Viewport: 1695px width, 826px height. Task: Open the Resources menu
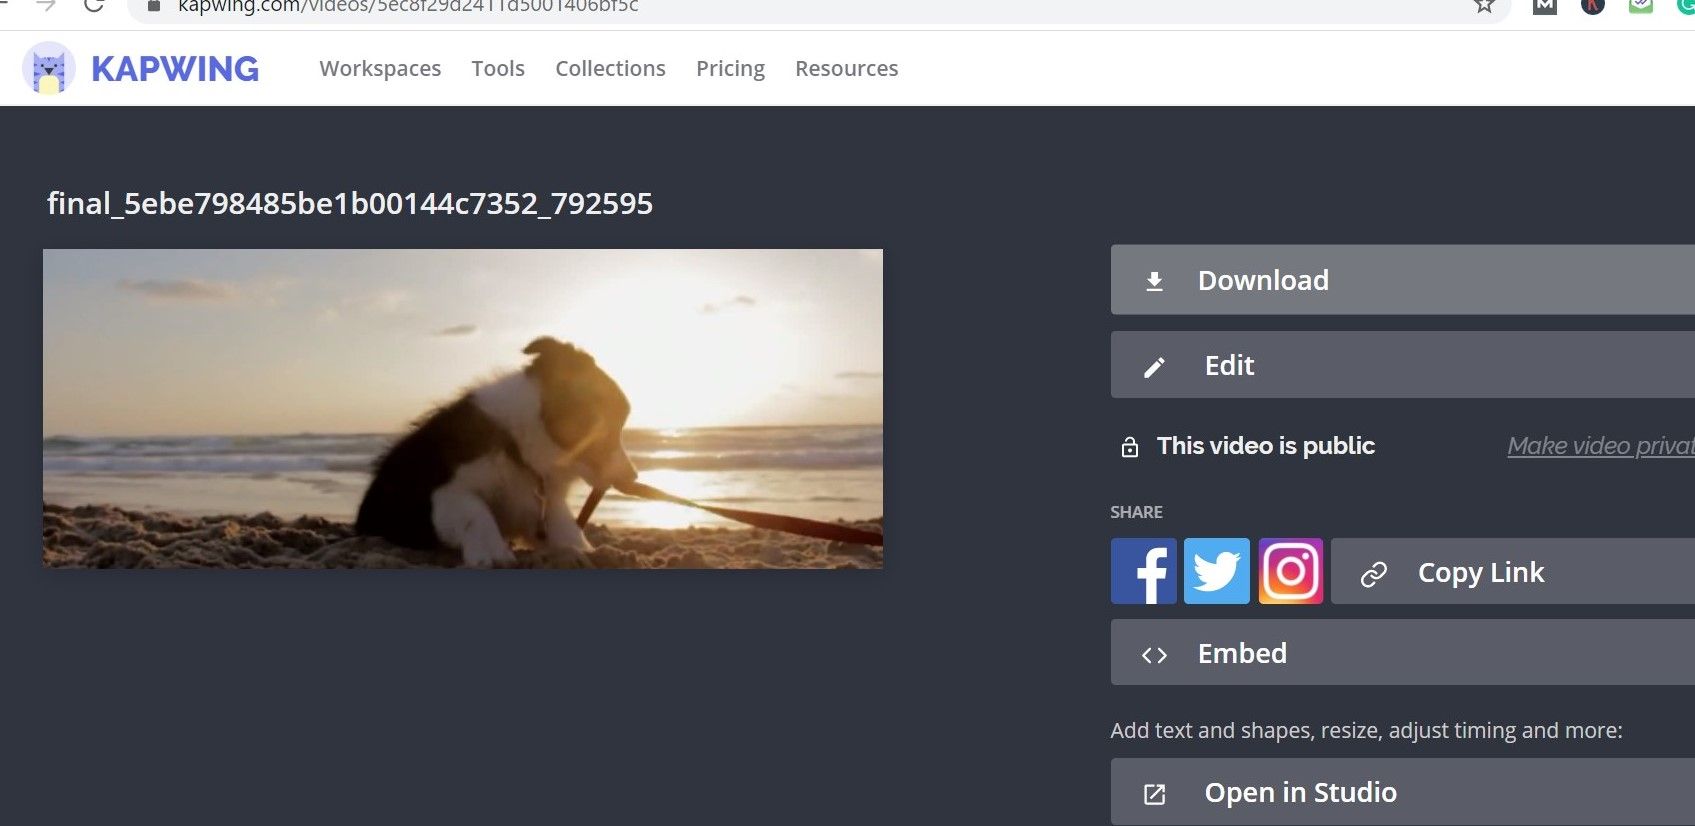click(x=846, y=69)
